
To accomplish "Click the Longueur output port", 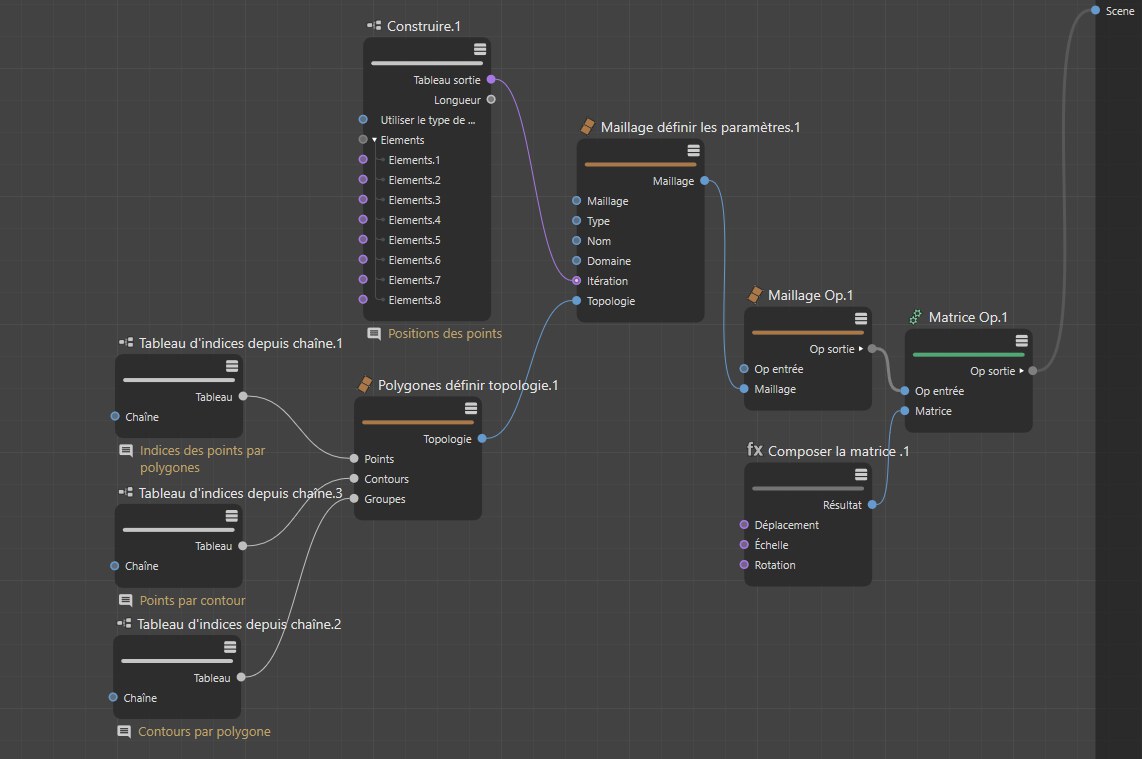I will tap(491, 100).
